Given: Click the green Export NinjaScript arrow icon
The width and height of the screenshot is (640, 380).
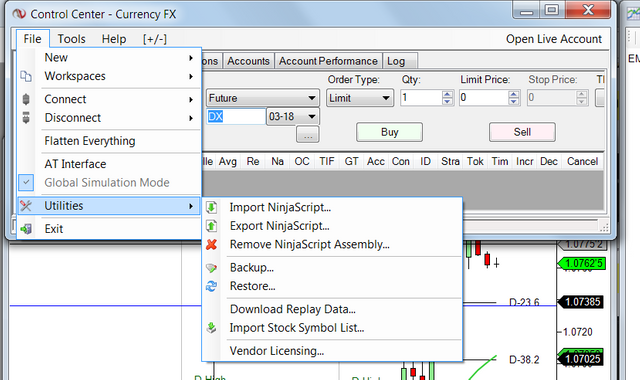Looking at the screenshot, I should (x=211, y=226).
